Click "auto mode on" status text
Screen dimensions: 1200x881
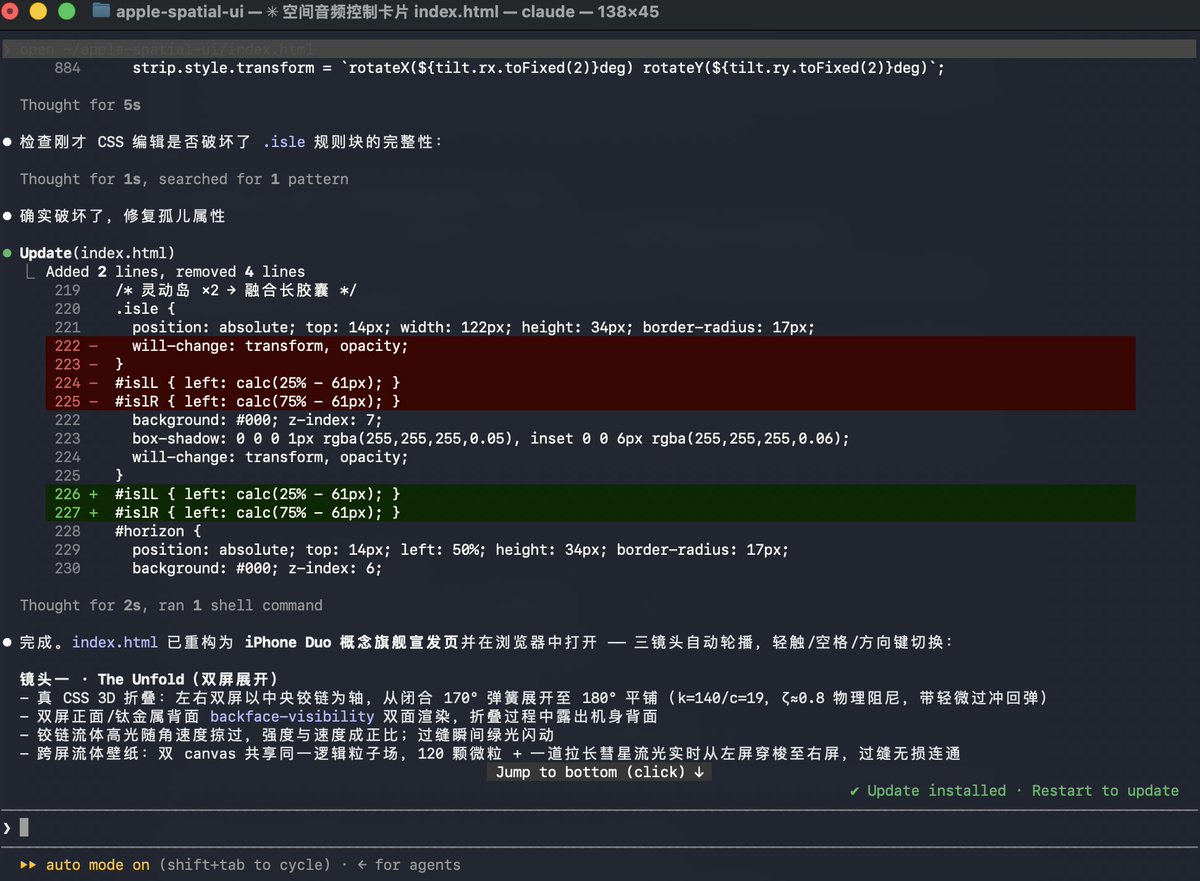tap(98, 865)
